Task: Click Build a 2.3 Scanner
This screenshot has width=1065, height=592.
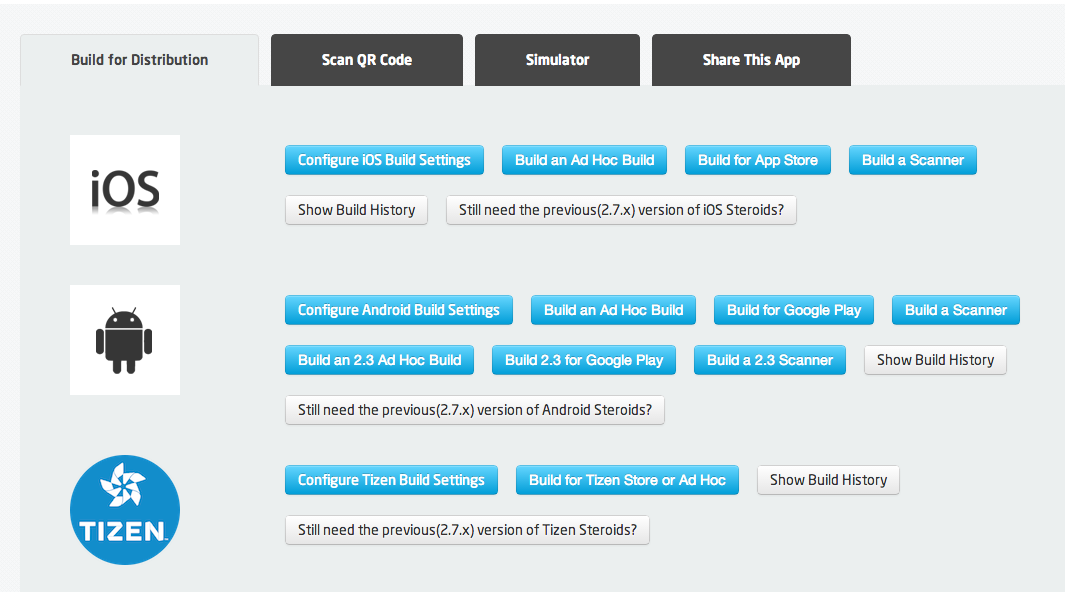Action: tap(770, 360)
